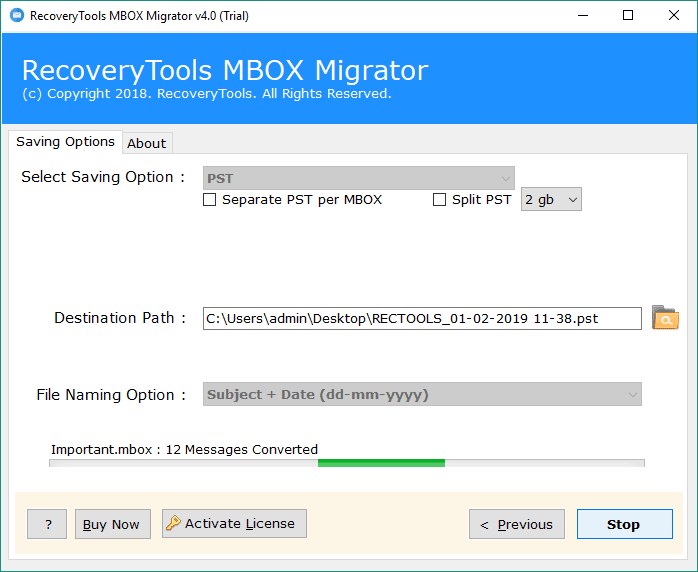Minimize the MBOX Migrator window
This screenshot has width=698, height=572.
583,16
